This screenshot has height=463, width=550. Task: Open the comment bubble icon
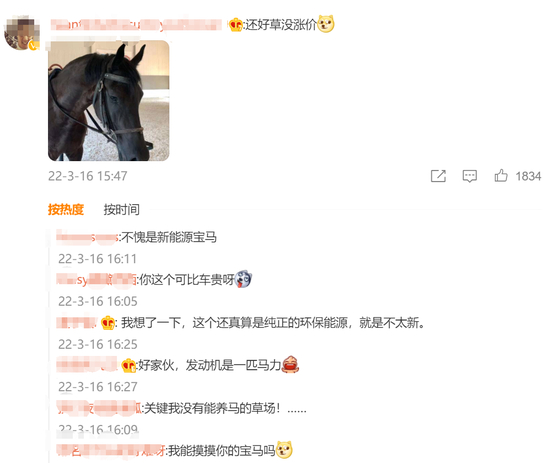[x=469, y=176]
